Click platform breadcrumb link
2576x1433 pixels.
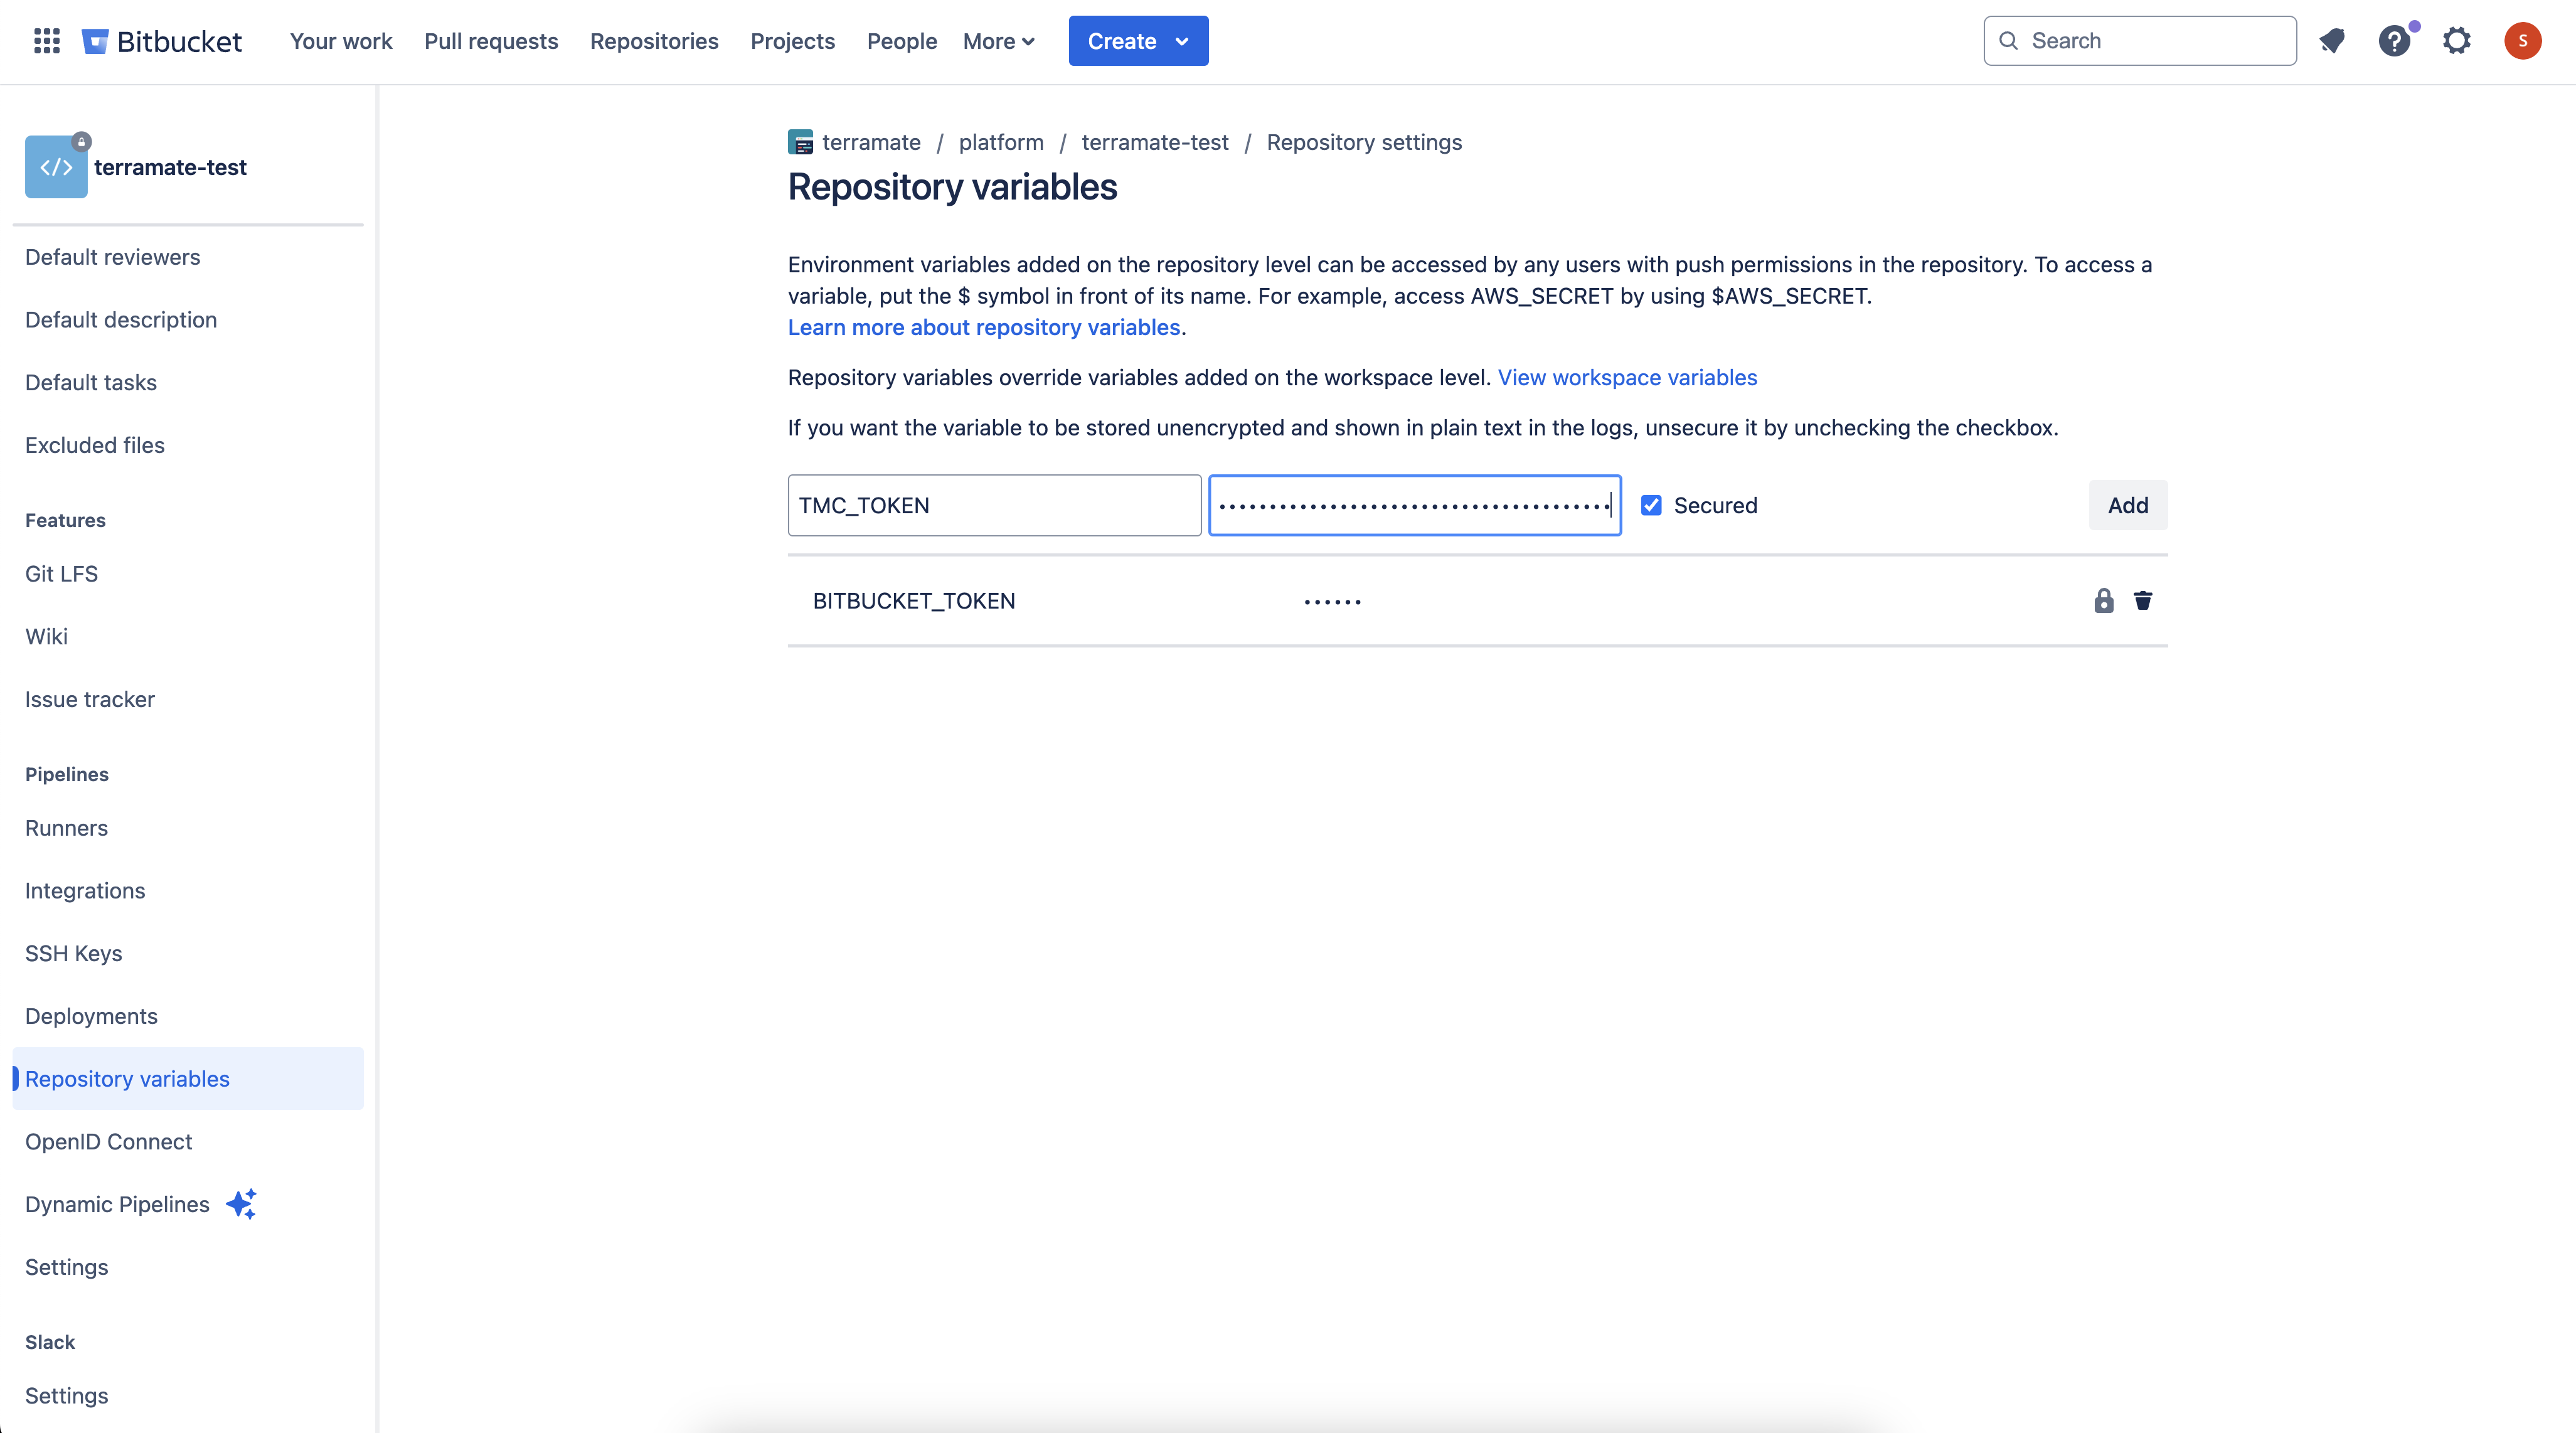(1001, 142)
